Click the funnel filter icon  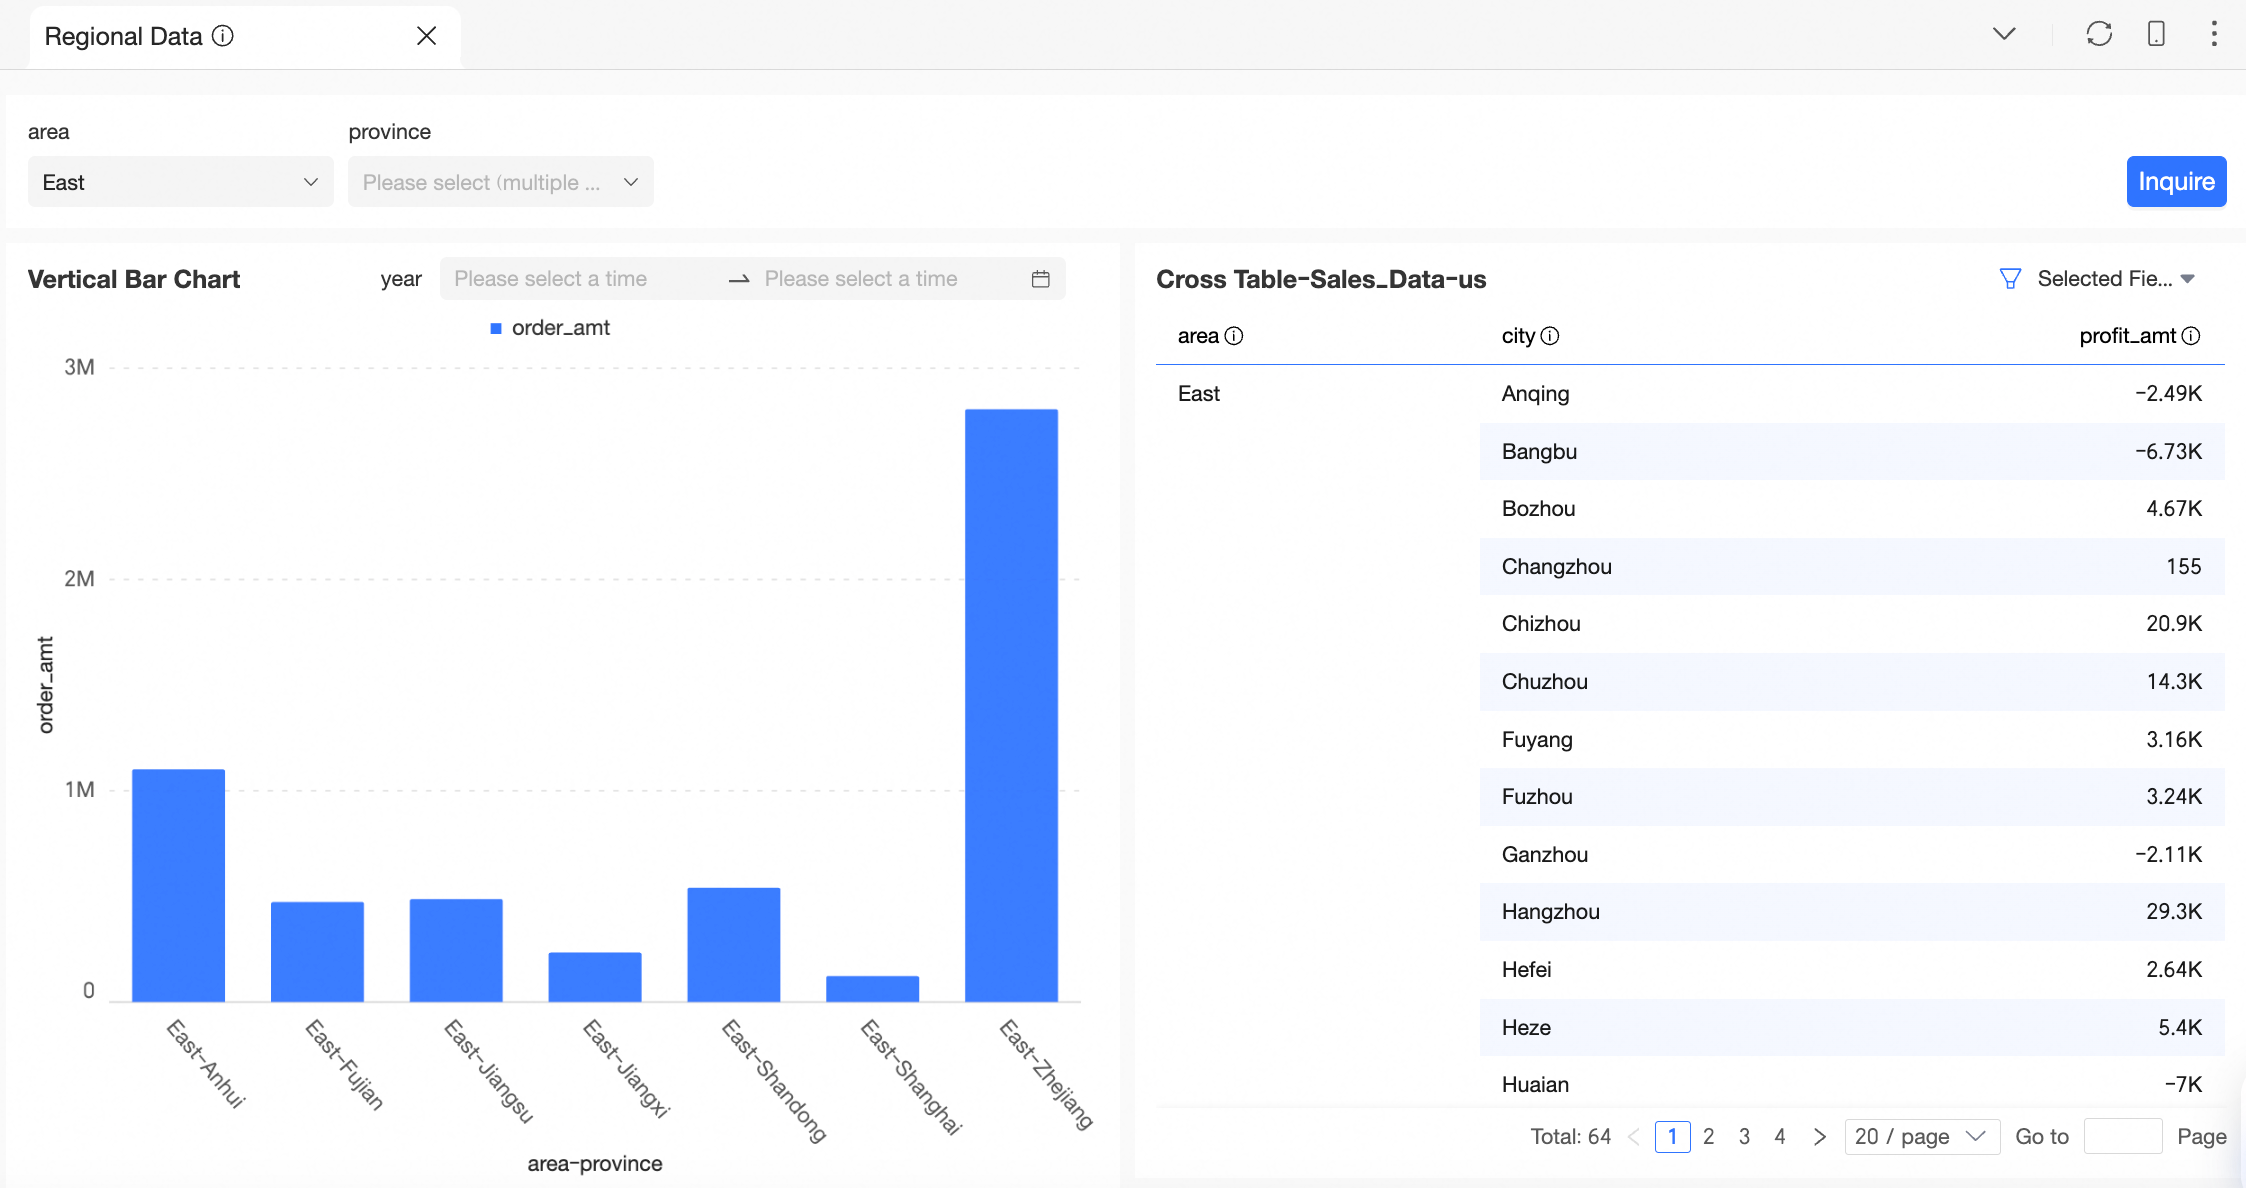pos(2009,279)
